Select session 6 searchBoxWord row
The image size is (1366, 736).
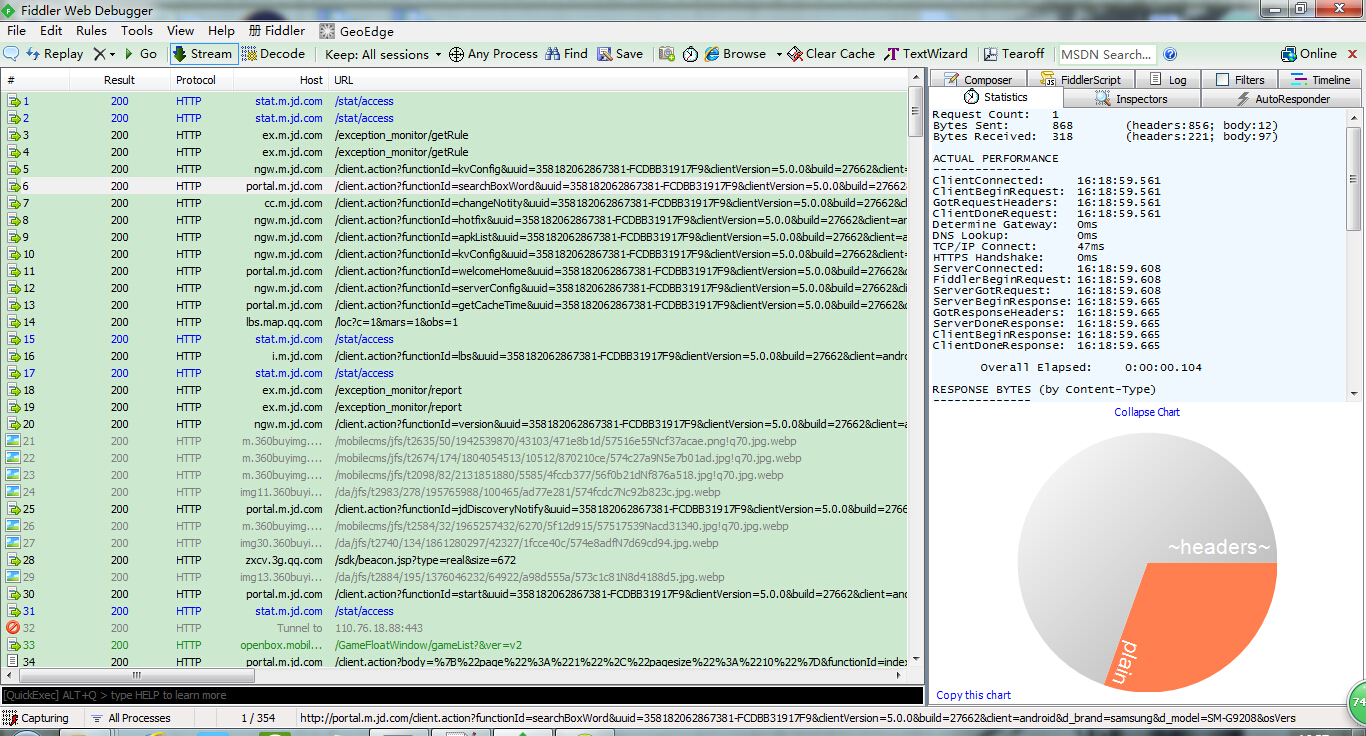[455, 186]
